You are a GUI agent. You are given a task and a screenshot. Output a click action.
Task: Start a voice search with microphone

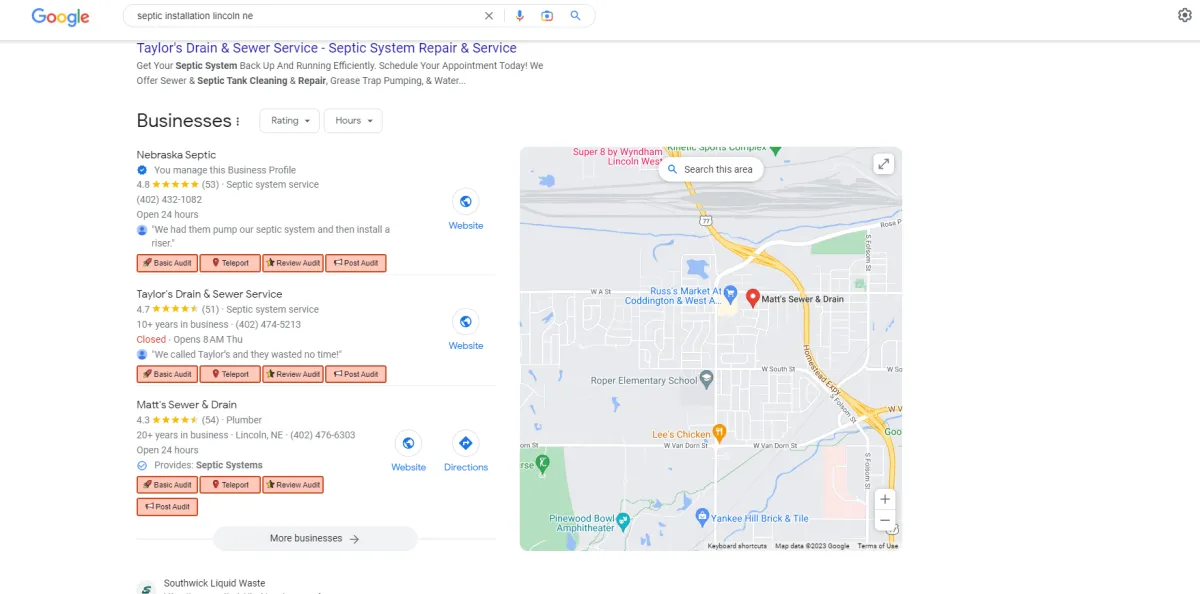coord(519,16)
